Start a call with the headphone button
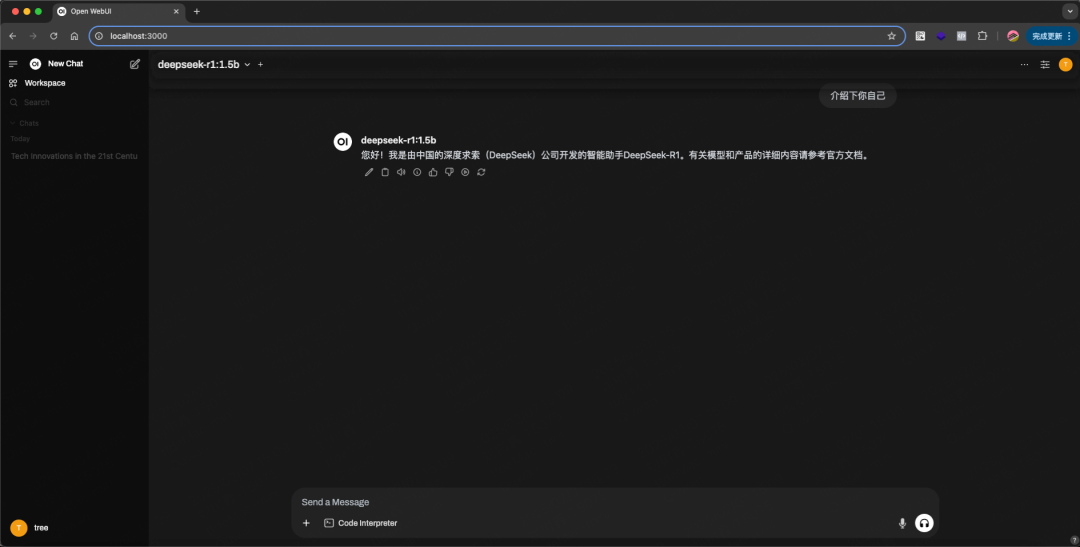 (924, 524)
